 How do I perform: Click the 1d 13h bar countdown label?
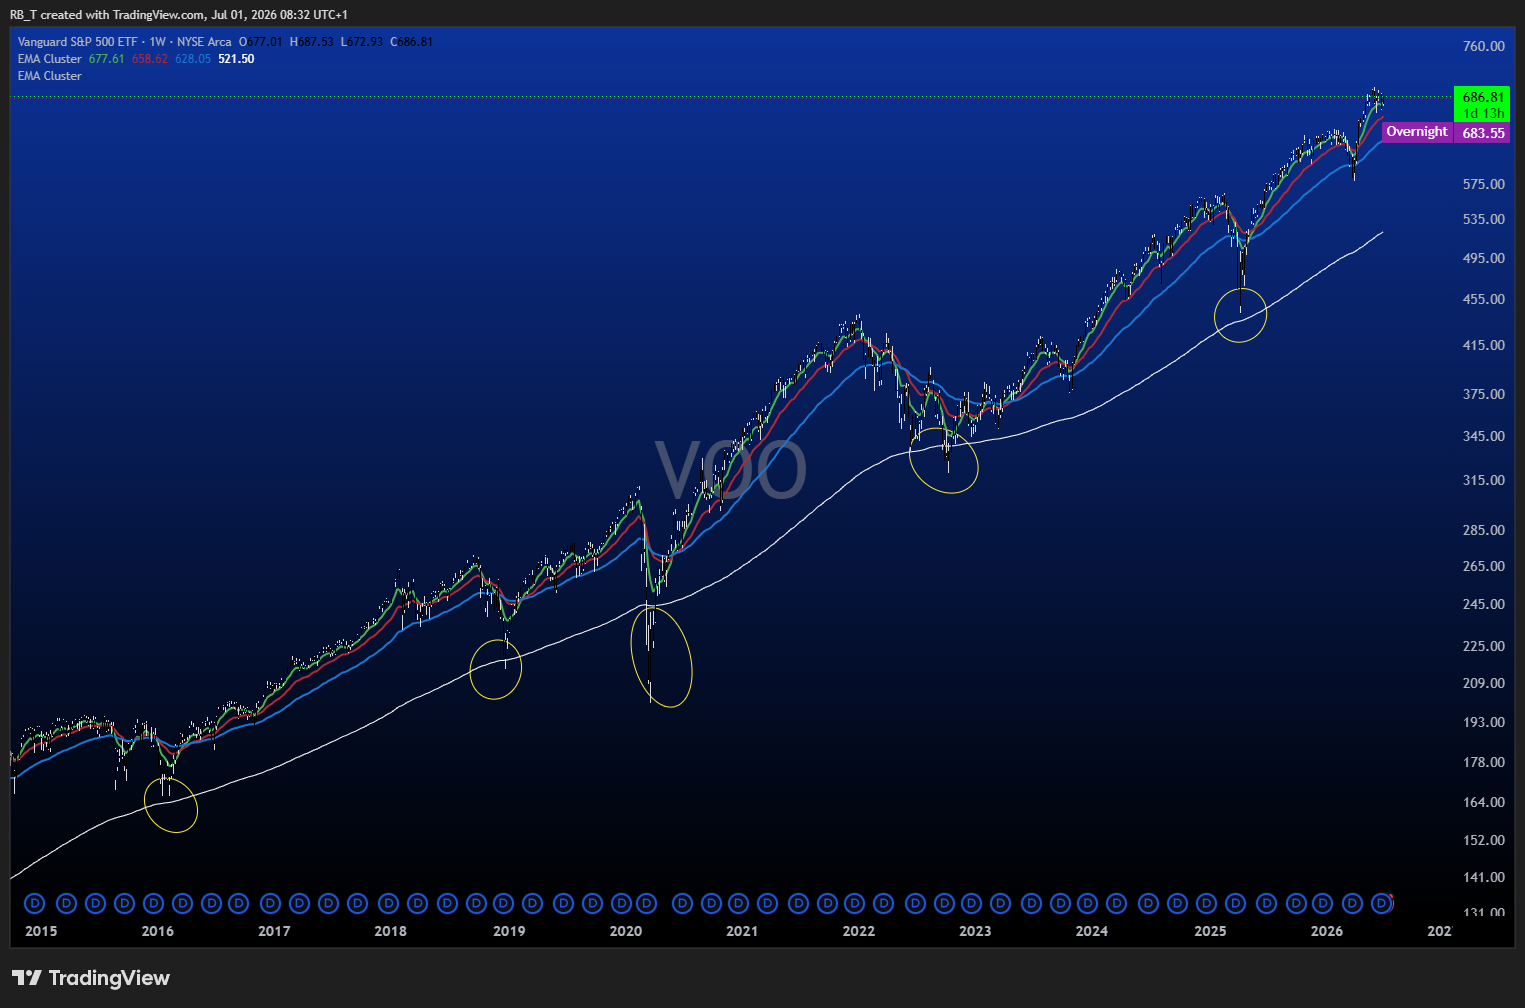[x=1484, y=113]
